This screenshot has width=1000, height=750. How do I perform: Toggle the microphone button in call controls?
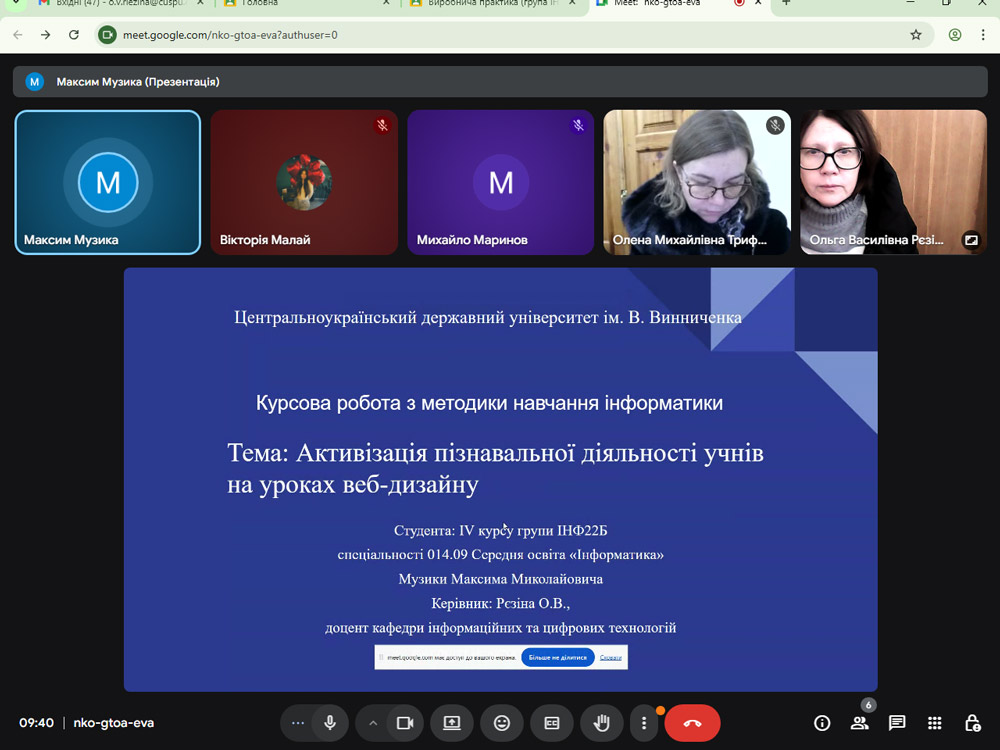[x=329, y=723]
